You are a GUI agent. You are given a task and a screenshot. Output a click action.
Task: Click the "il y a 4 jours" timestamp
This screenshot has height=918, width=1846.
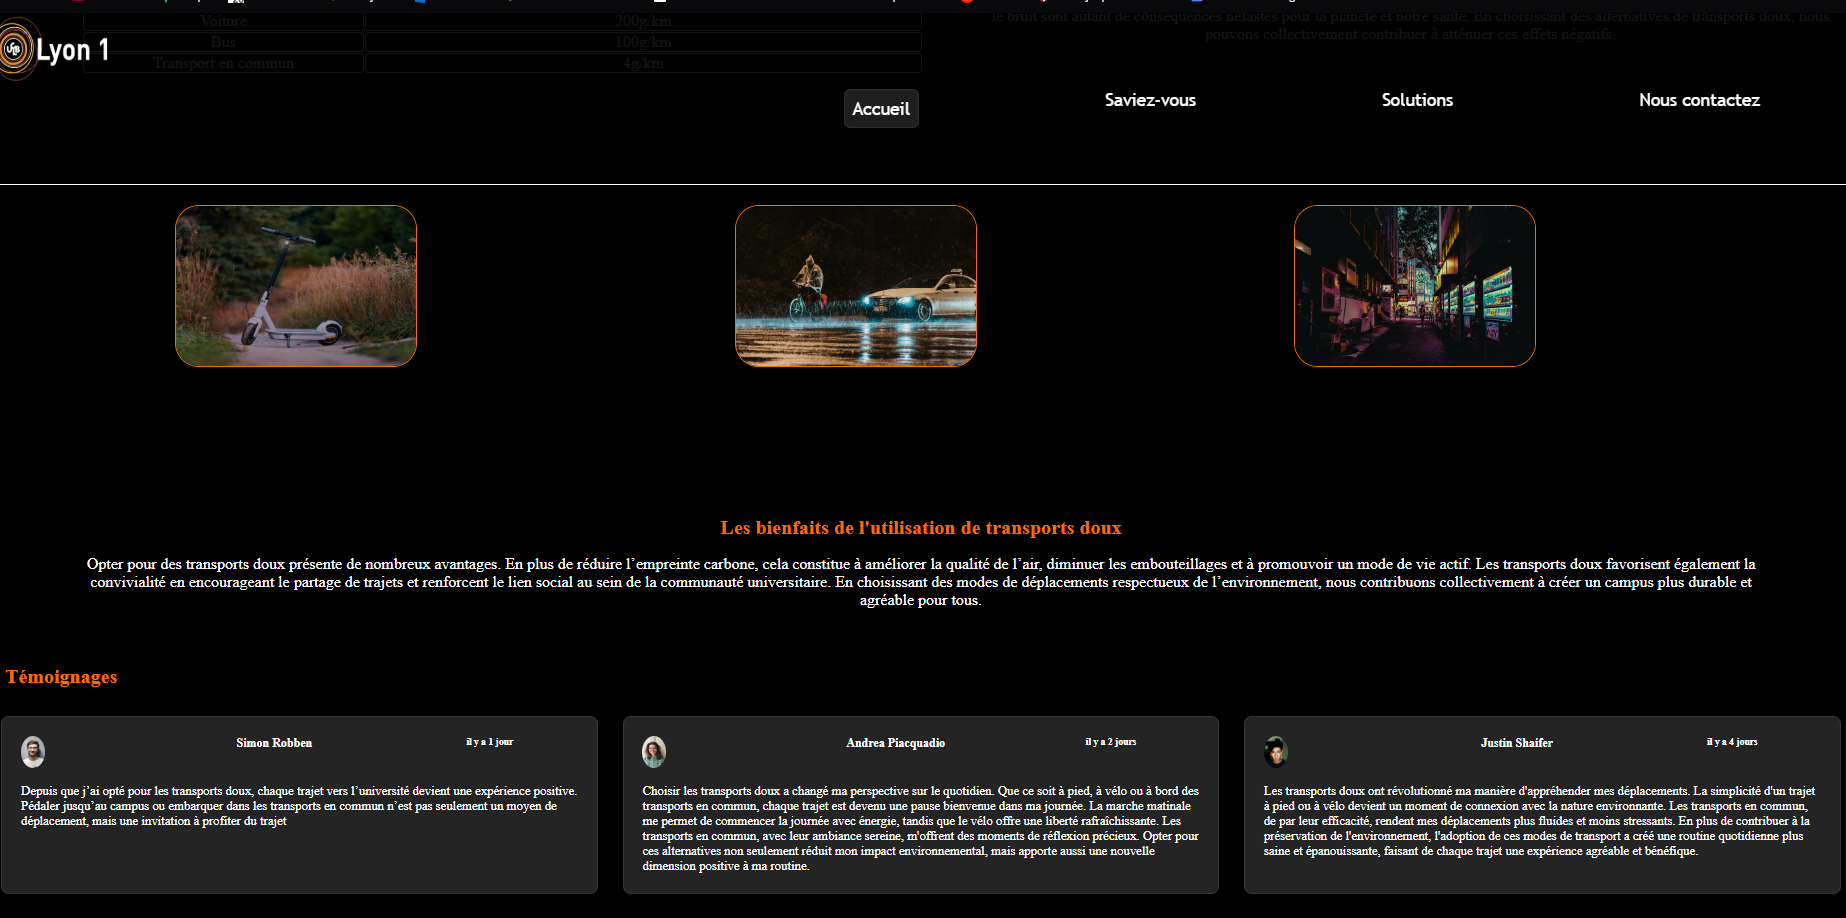[x=1731, y=742]
